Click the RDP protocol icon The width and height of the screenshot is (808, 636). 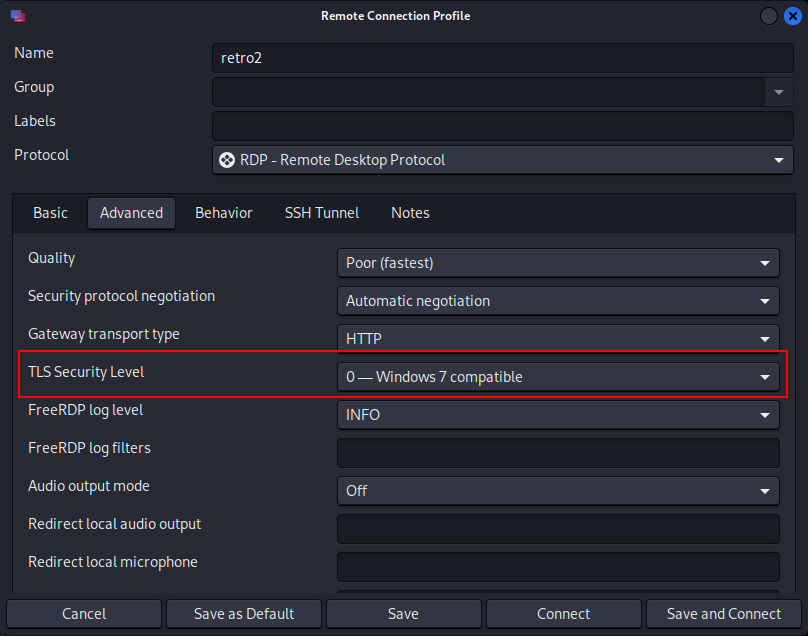tap(227, 160)
